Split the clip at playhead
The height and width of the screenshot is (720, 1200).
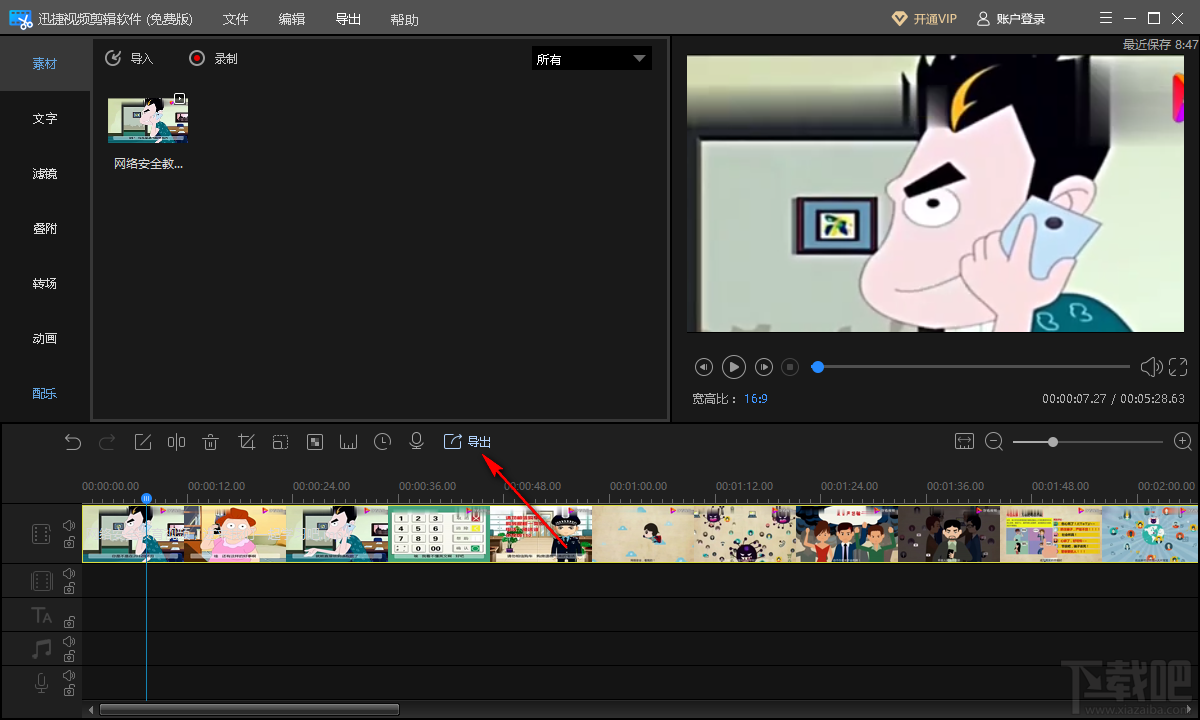point(176,442)
